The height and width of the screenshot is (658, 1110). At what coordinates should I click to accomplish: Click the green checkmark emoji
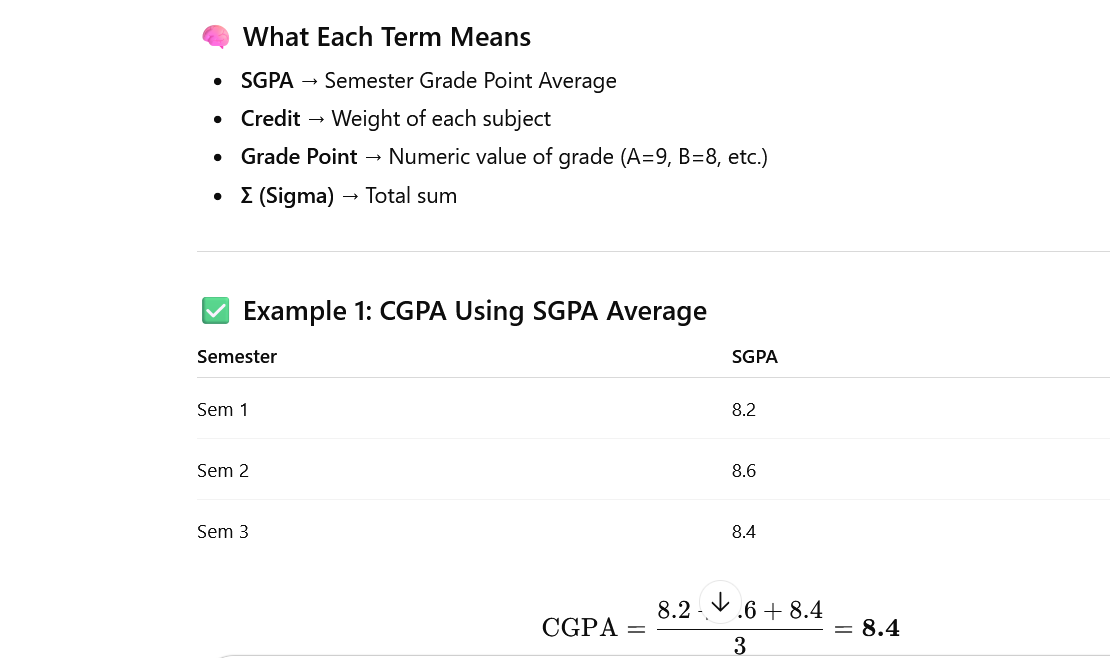tap(215, 311)
